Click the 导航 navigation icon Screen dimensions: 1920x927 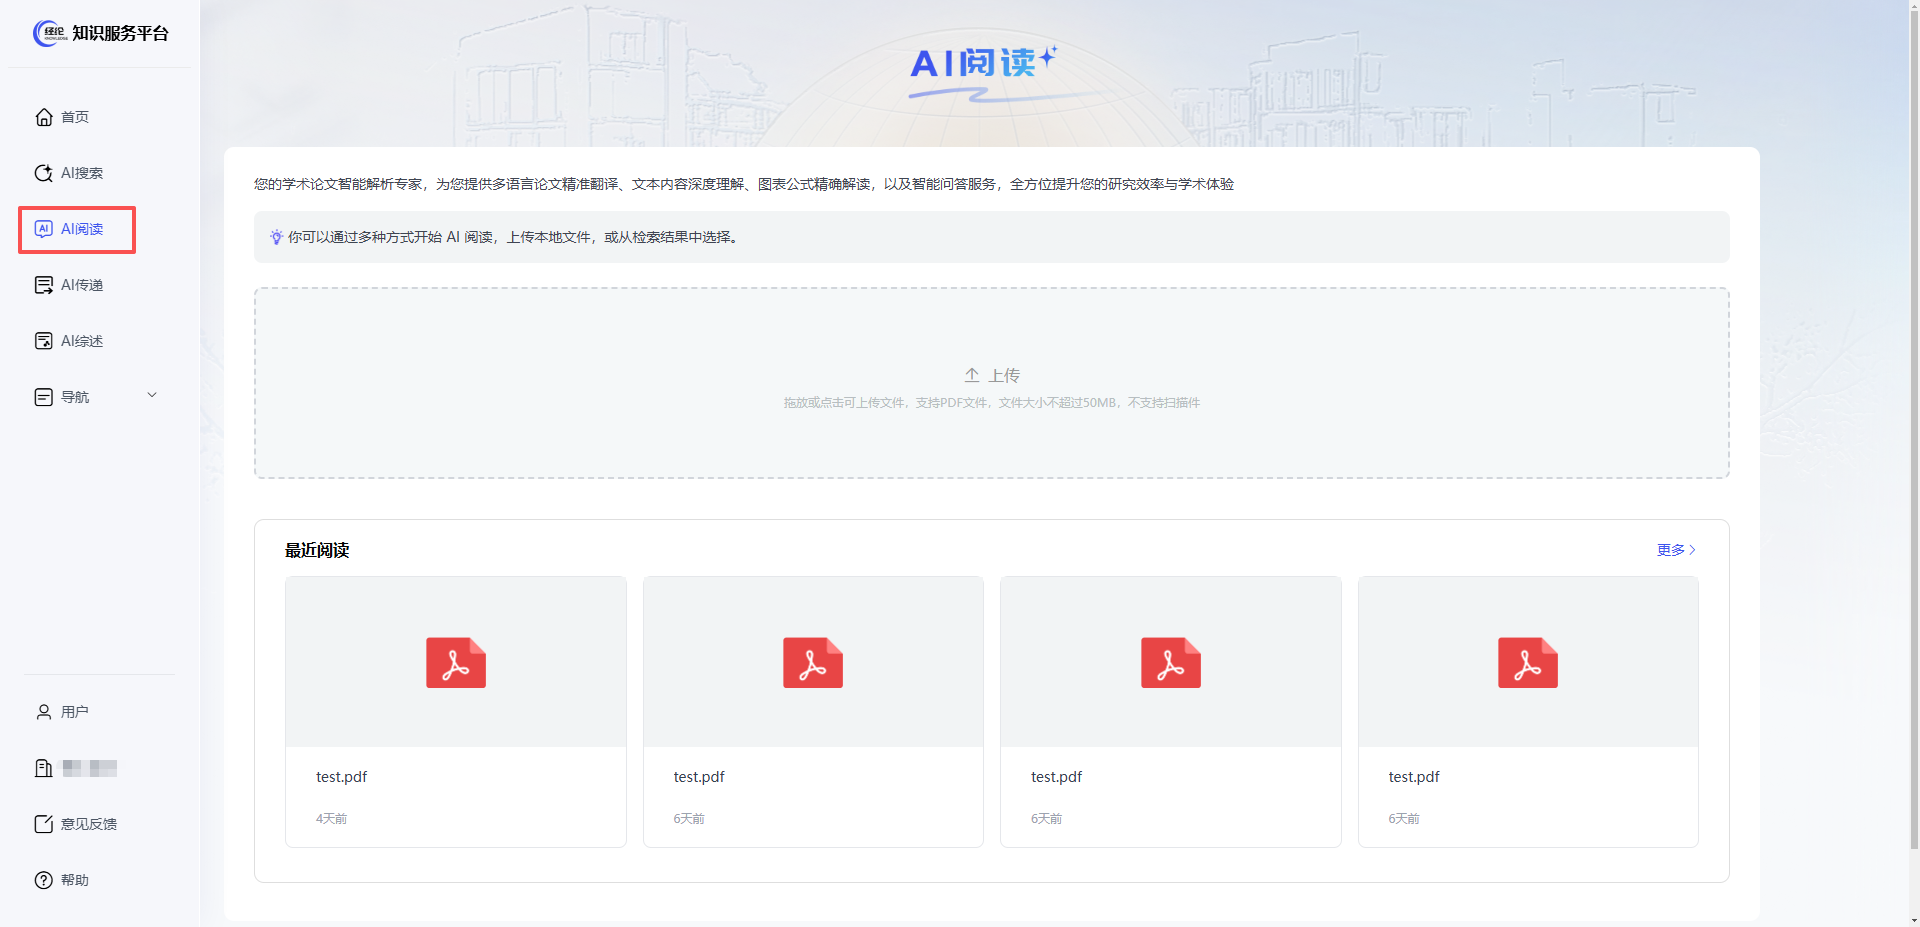(x=43, y=396)
